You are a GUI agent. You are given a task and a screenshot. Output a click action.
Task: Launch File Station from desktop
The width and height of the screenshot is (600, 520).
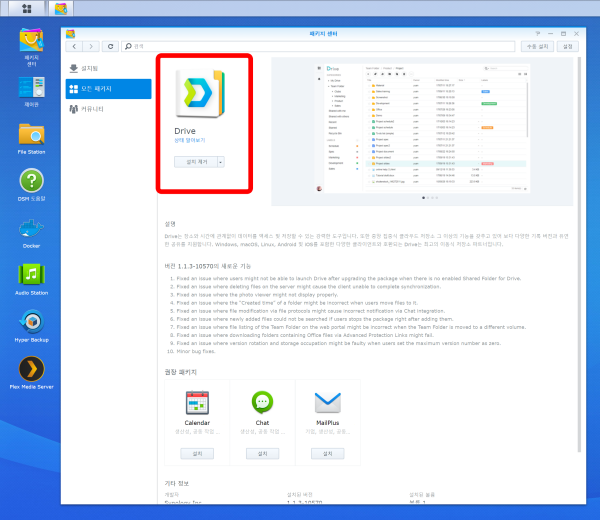31,139
